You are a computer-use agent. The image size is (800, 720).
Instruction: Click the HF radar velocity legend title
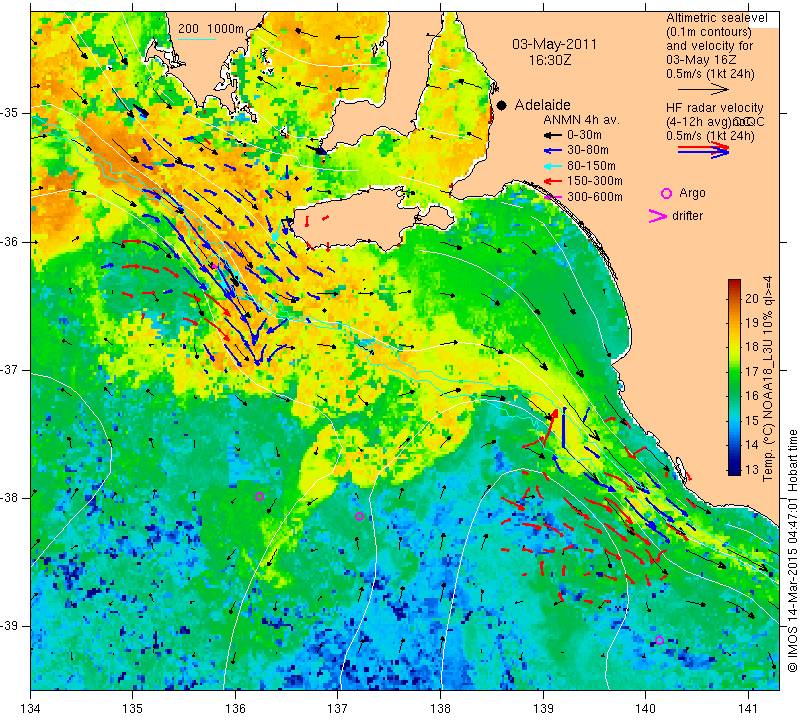pos(714,108)
